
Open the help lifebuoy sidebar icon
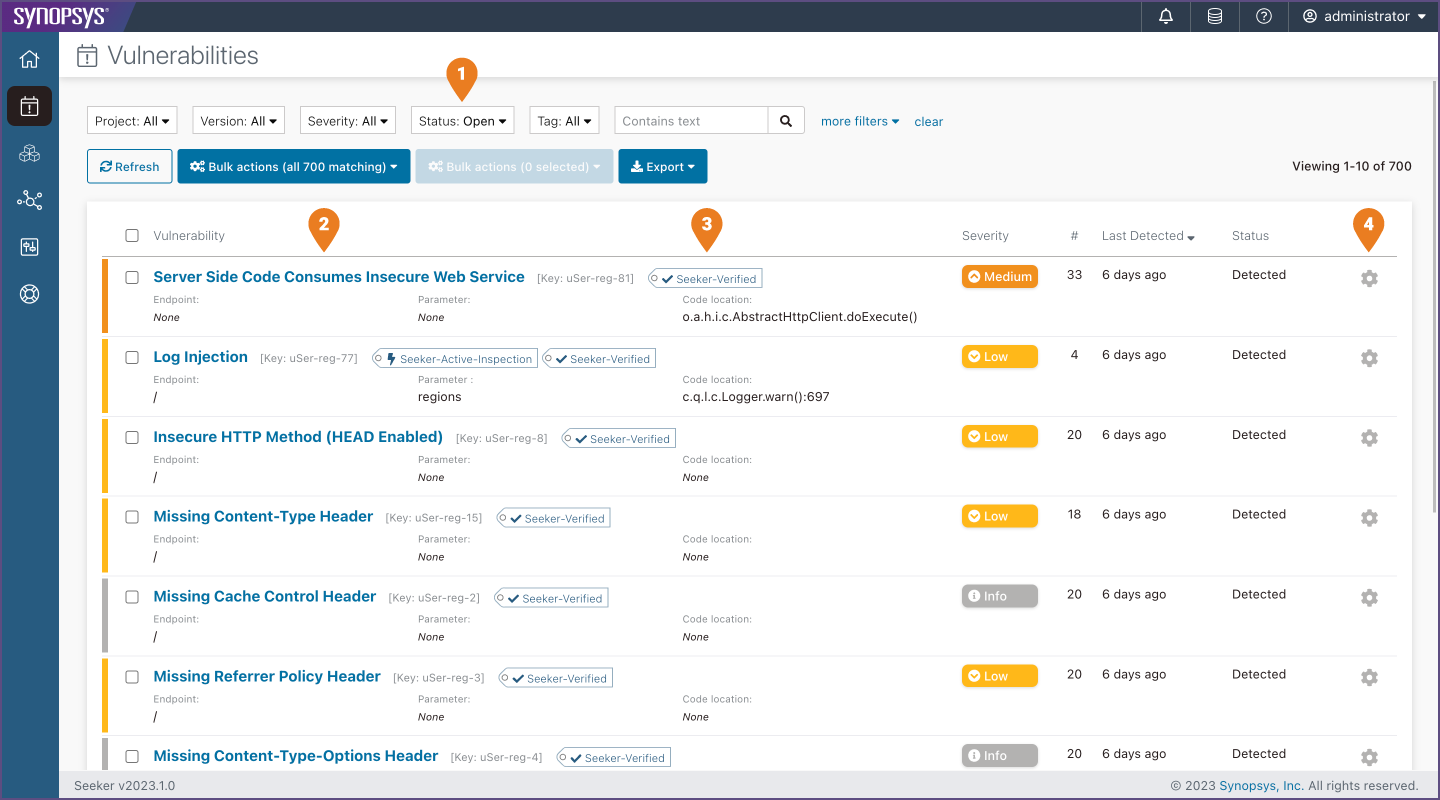[x=29, y=294]
